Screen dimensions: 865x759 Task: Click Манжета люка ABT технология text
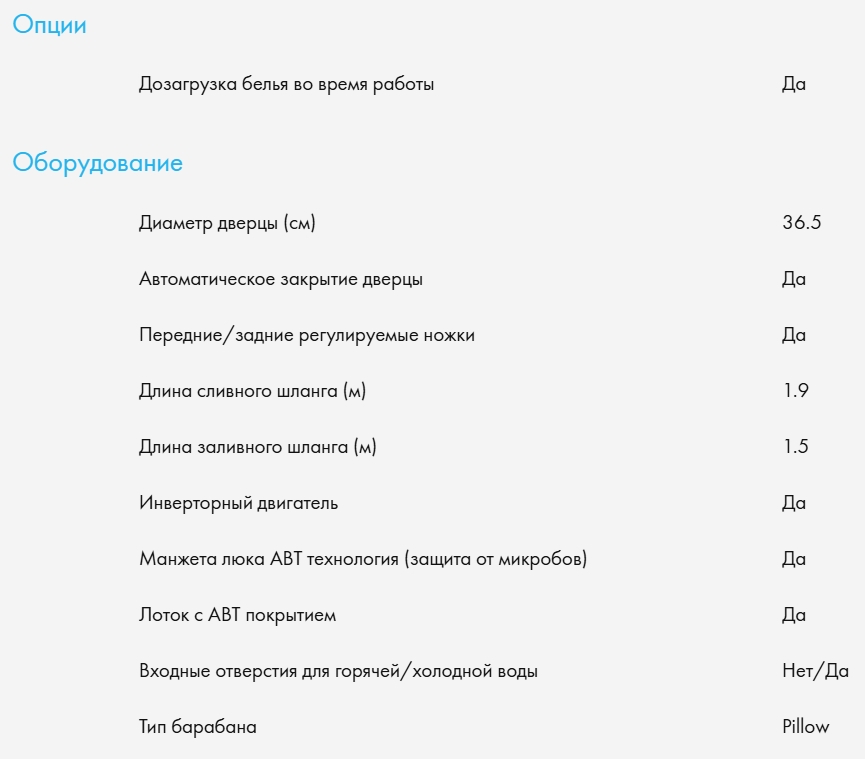[x=362, y=559]
